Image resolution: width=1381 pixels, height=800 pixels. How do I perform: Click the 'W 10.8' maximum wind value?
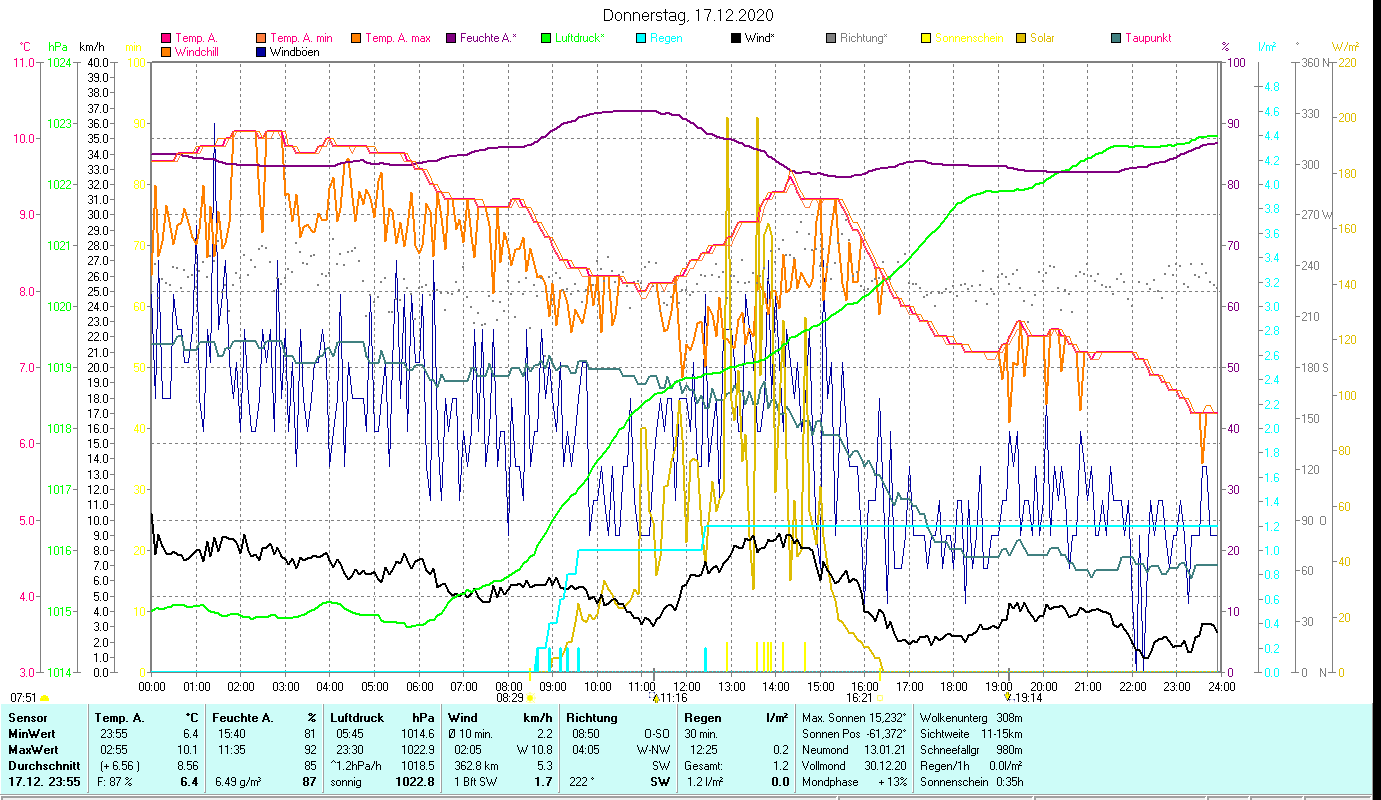pos(534,750)
